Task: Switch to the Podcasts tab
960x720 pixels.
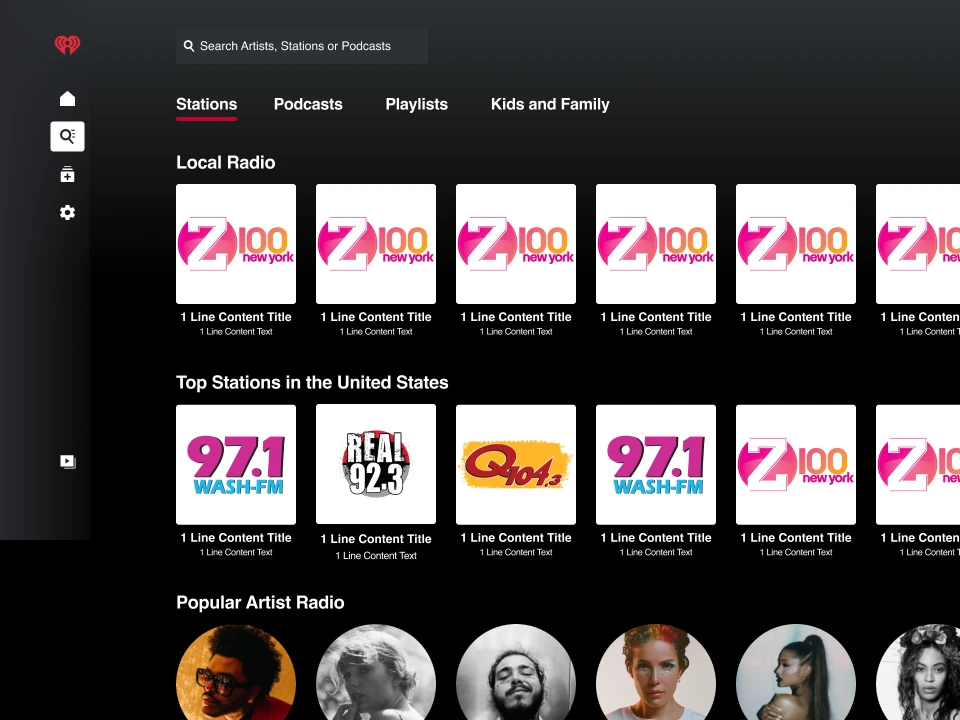Action: coord(308,104)
